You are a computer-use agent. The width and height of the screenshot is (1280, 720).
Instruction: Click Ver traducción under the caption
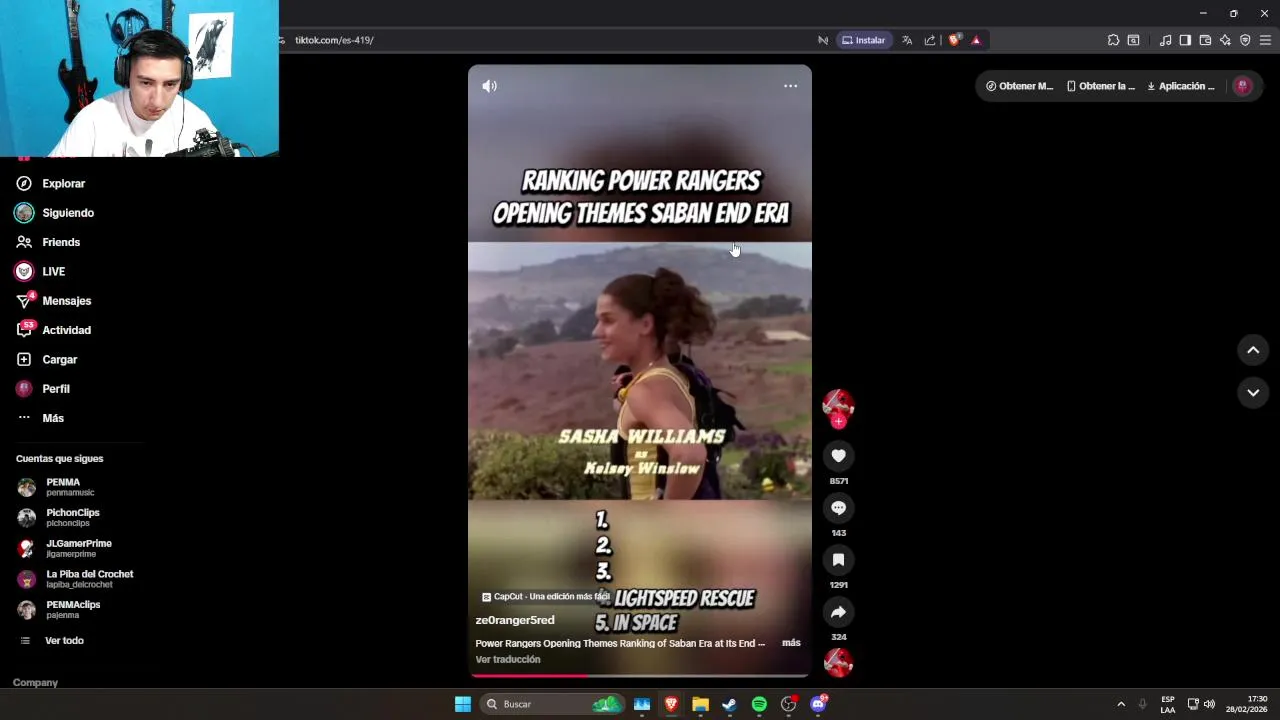508,660
